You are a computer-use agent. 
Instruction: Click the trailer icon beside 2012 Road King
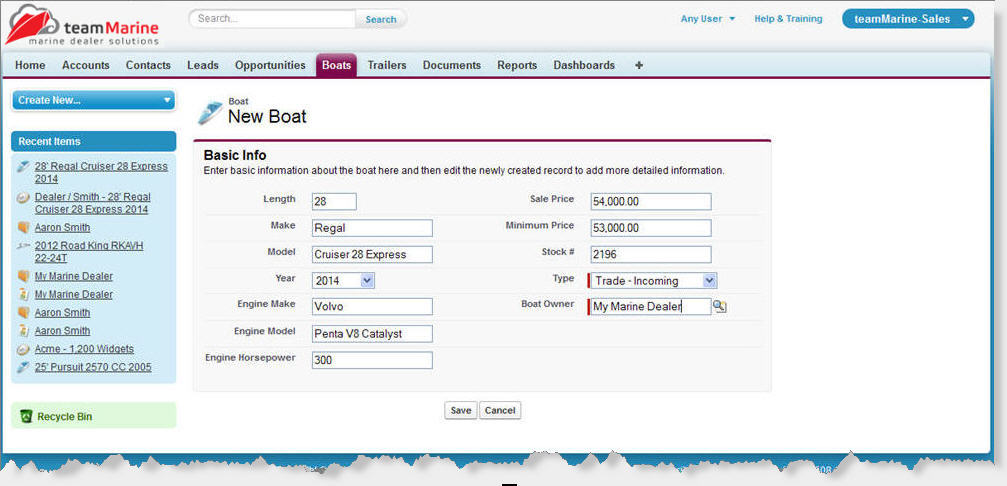23,246
